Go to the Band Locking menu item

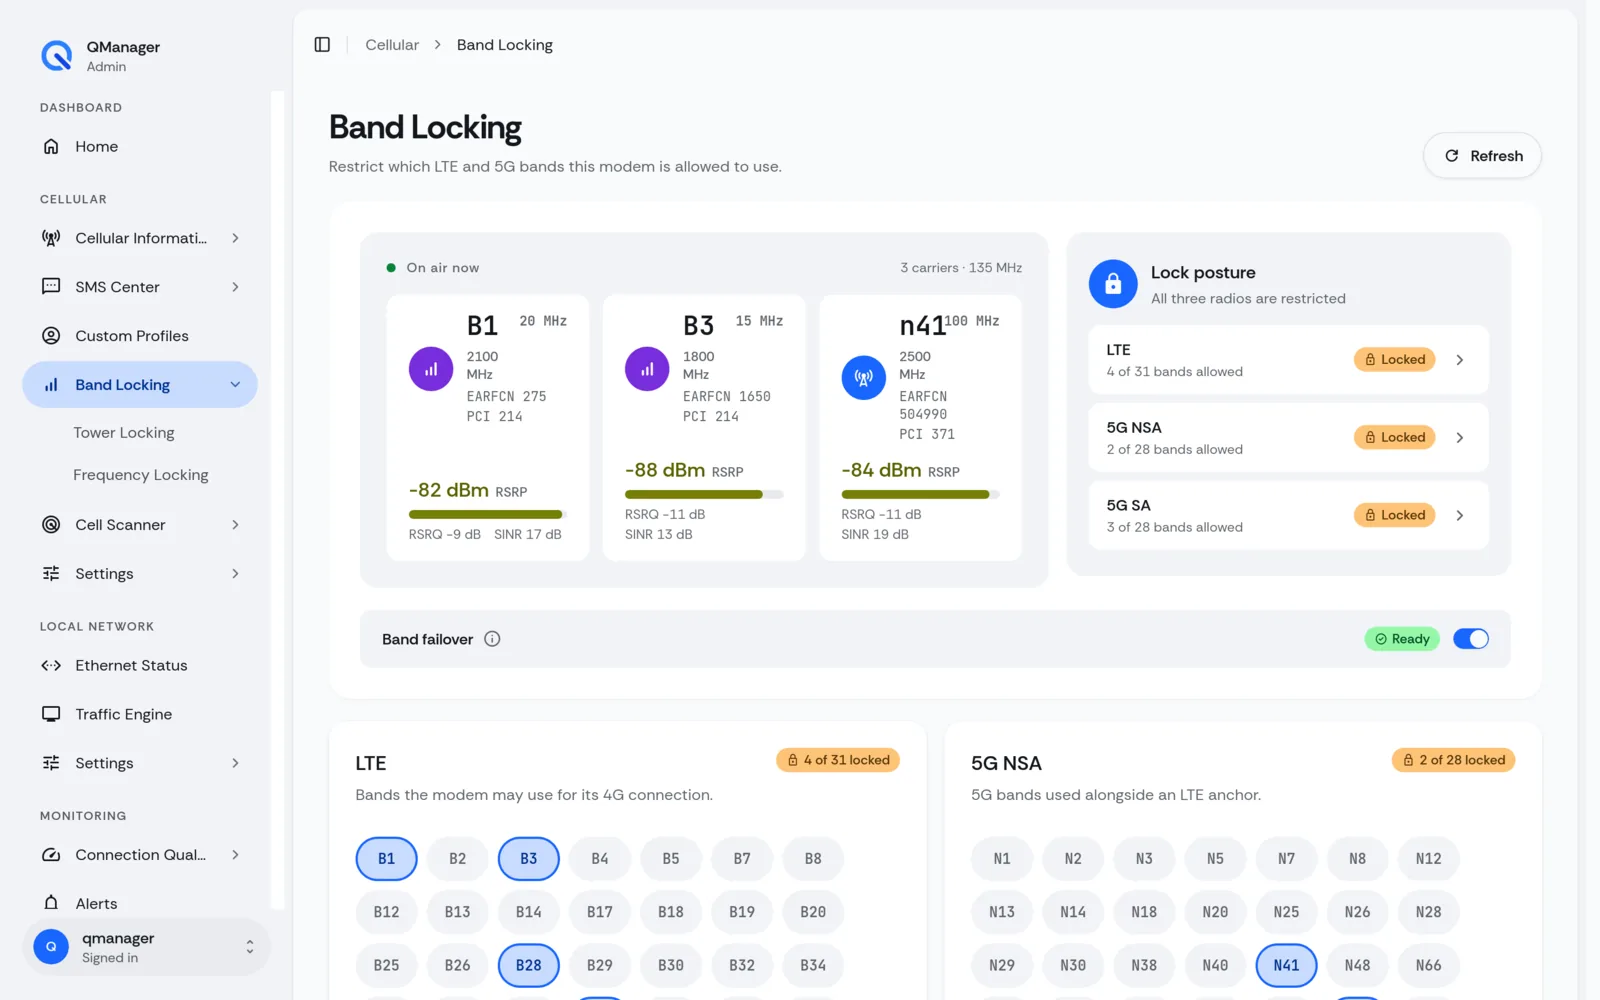pyautogui.click(x=140, y=385)
